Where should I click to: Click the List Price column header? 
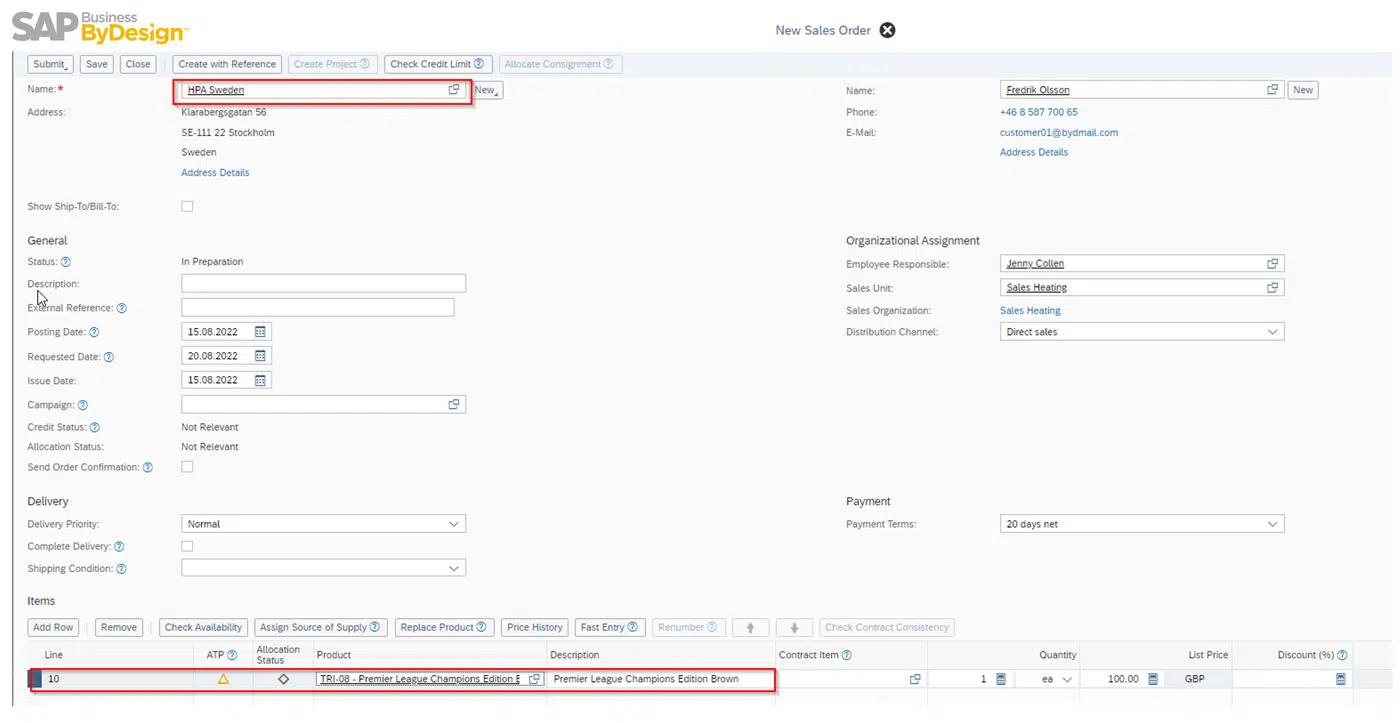pyautogui.click(x=1208, y=655)
